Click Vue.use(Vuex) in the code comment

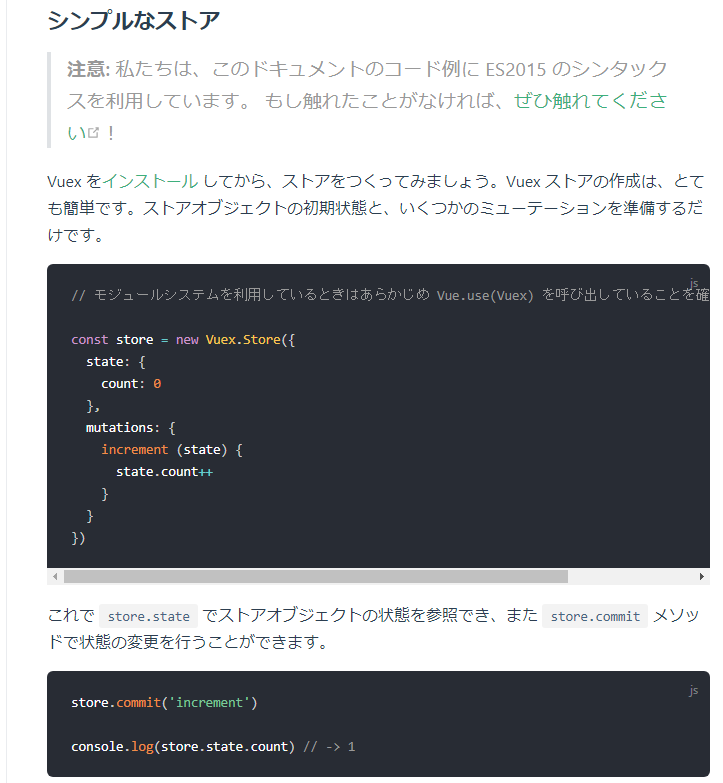click(x=485, y=296)
